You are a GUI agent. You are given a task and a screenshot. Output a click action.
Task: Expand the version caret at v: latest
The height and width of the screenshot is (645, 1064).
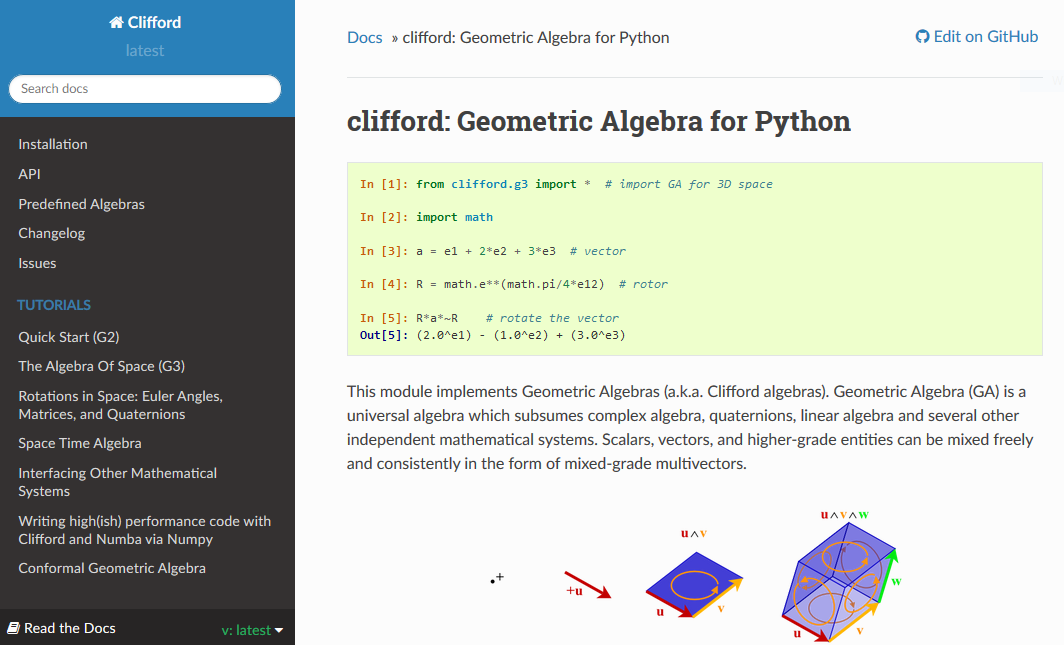[279, 630]
